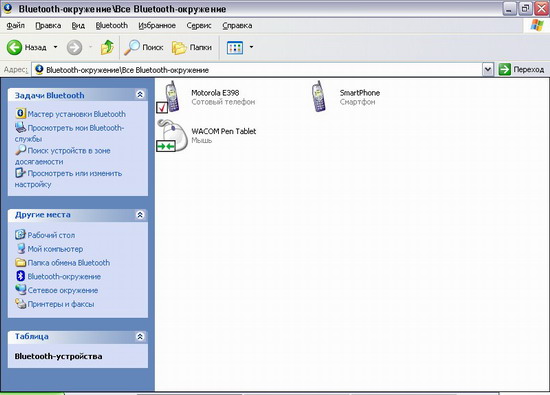Click the Motorola E398 label
This screenshot has width=550, height=395.
click(x=215, y=93)
